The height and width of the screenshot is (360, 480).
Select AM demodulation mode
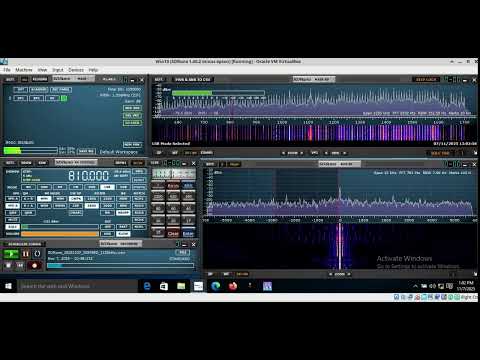[28, 187]
